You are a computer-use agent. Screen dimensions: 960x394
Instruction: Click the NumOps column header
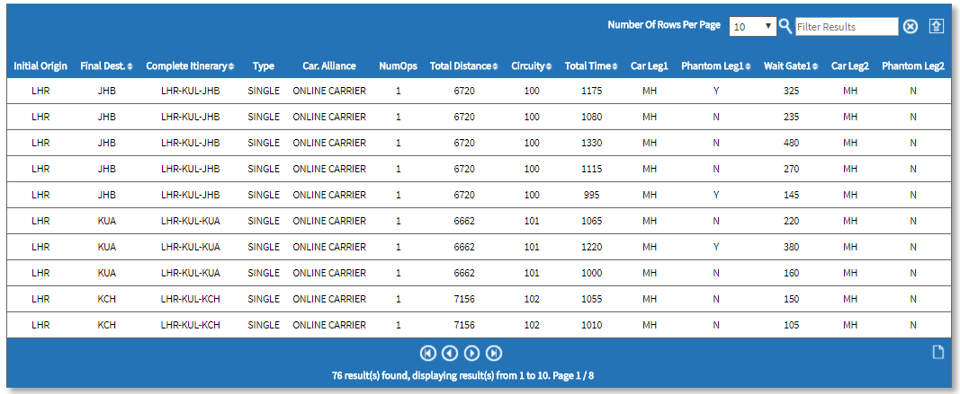click(398, 66)
